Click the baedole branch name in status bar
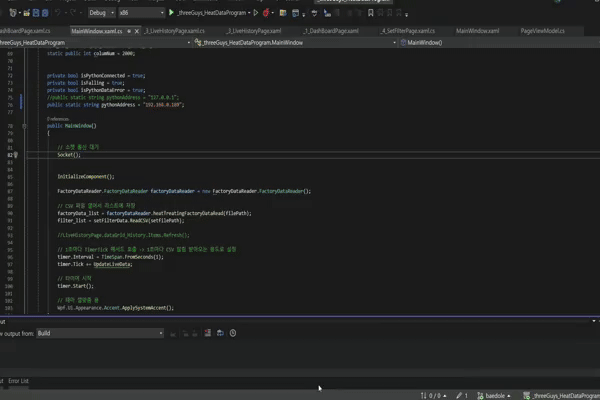600x400 pixels. [x=495, y=395]
